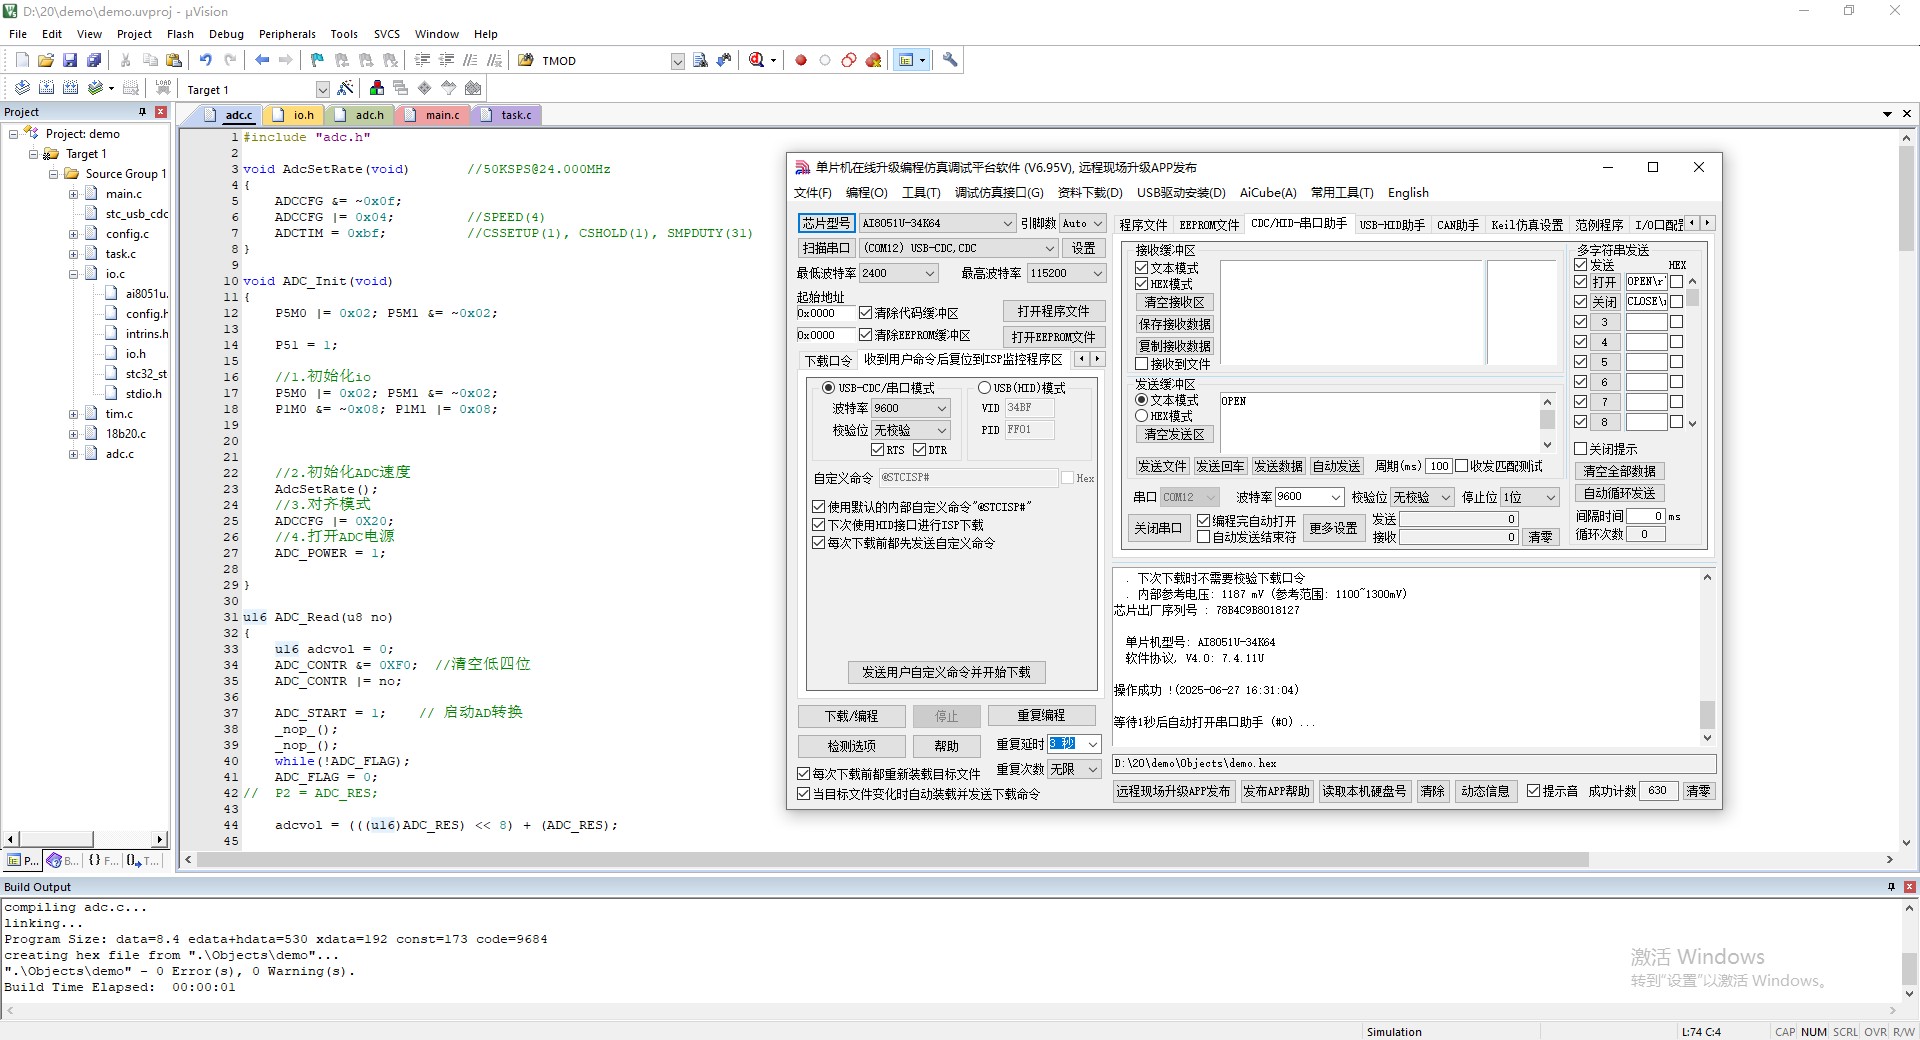This screenshot has height=1040, width=1920.
Task: Click the Manage Run-Time Environment diamond icon
Action: [424, 88]
